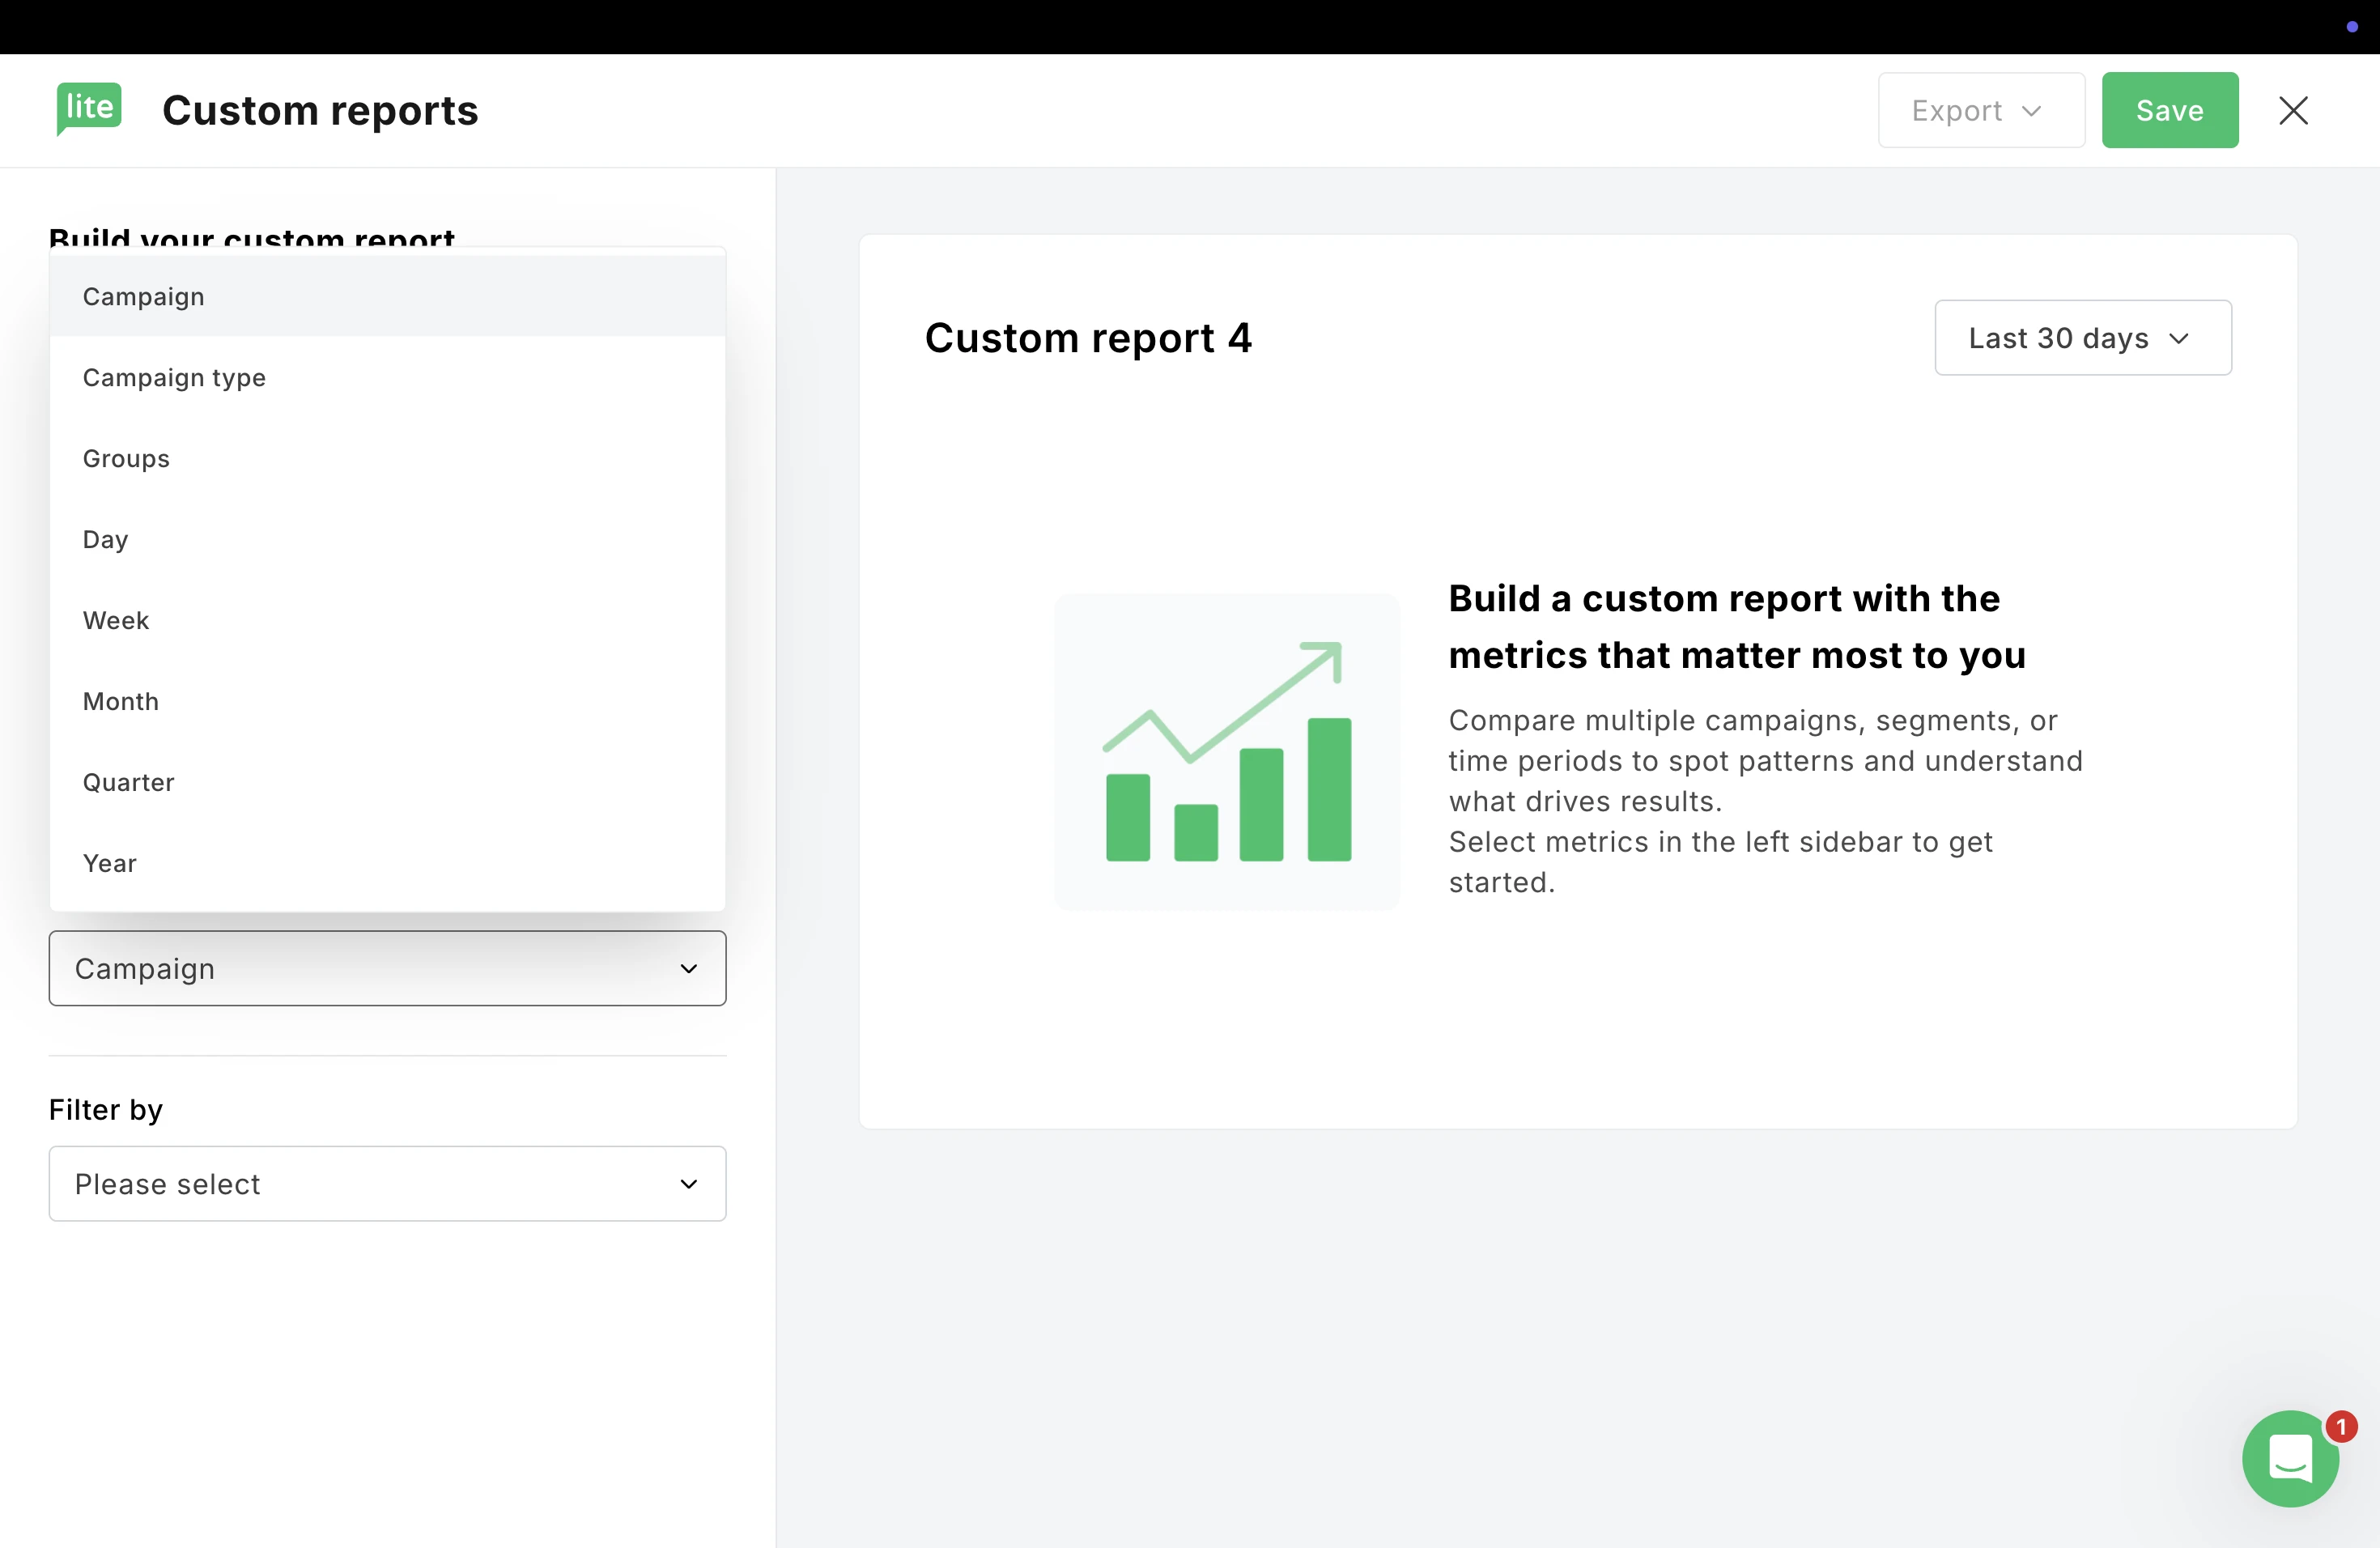Pick the Day grouping option

pyautogui.click(x=105, y=540)
